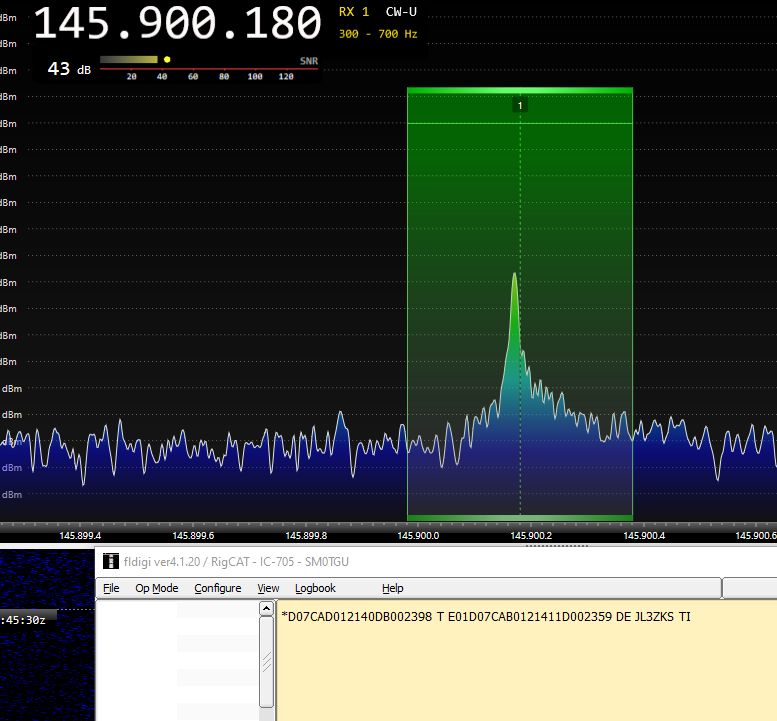777x721 pixels.
Task: Click the SNR level bar meter
Action: pos(129,59)
